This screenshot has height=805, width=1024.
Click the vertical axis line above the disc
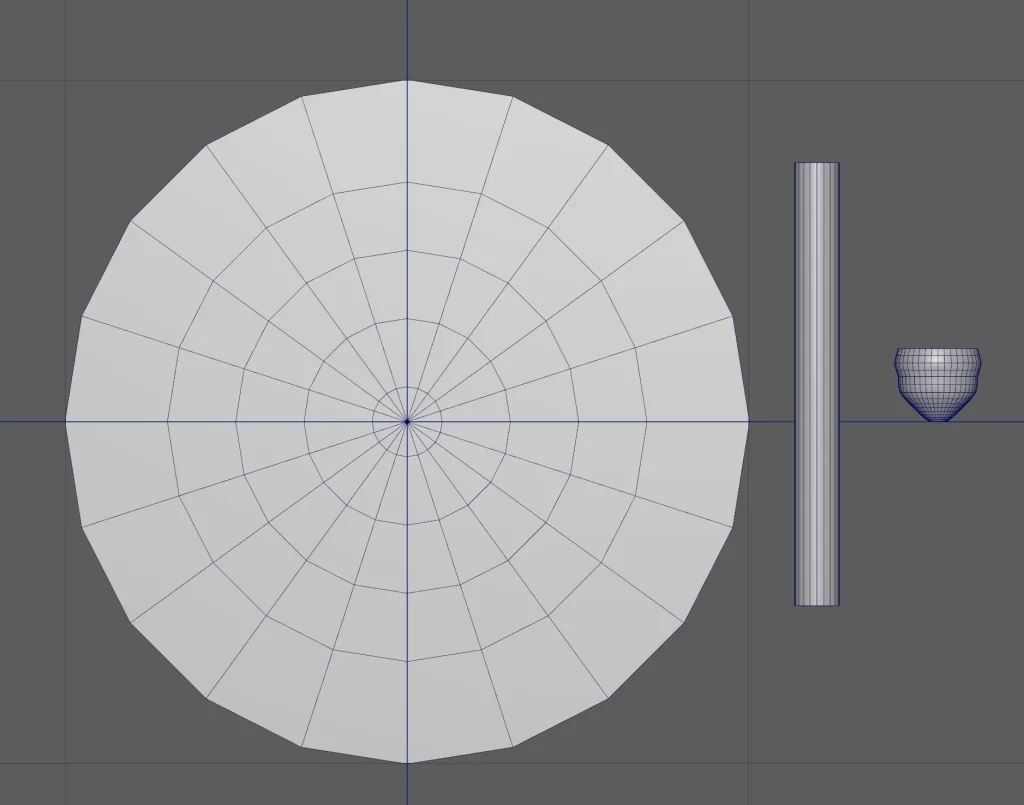tap(407, 40)
